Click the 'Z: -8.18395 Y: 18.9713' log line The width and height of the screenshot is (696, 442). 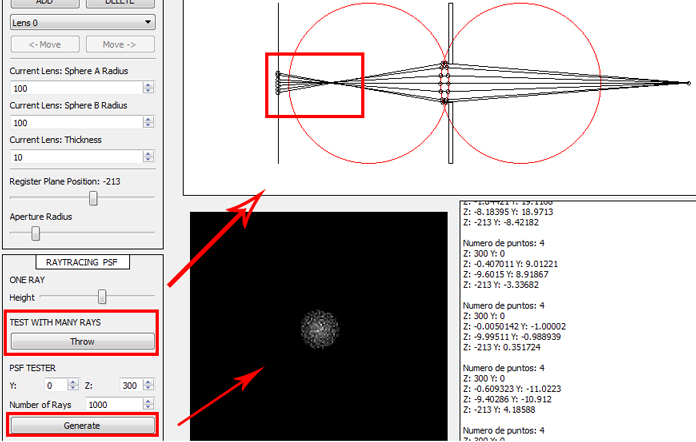pos(508,212)
